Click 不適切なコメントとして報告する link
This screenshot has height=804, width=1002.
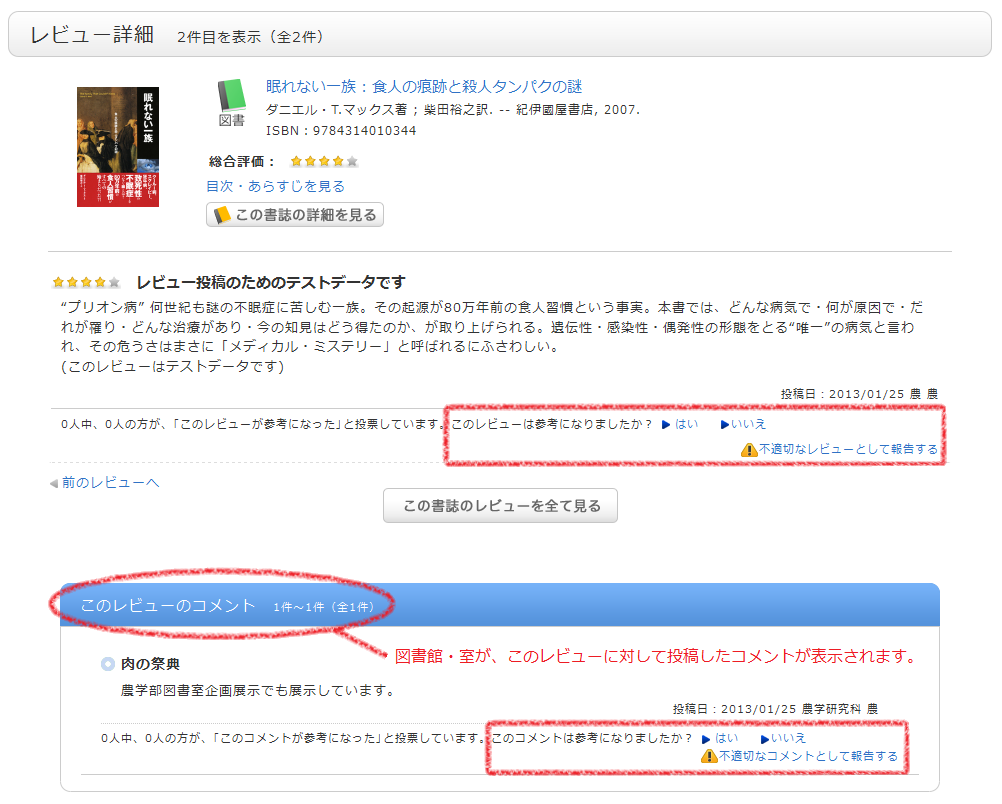(x=808, y=756)
